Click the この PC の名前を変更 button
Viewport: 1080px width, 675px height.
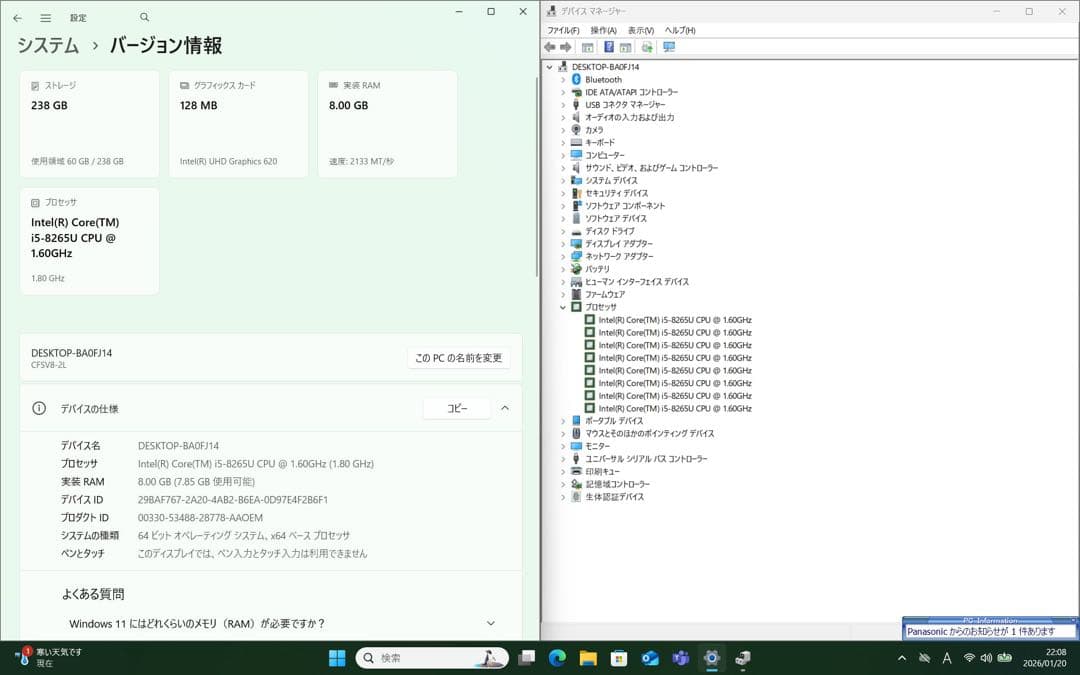458,359
